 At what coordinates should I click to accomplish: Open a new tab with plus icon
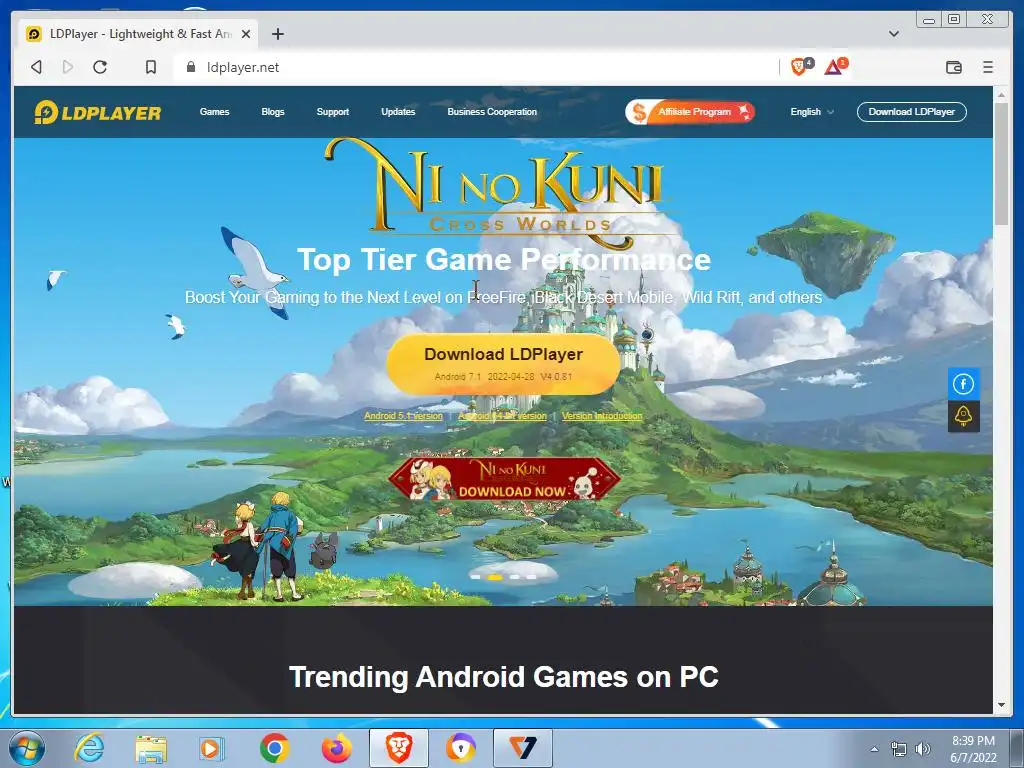(278, 34)
